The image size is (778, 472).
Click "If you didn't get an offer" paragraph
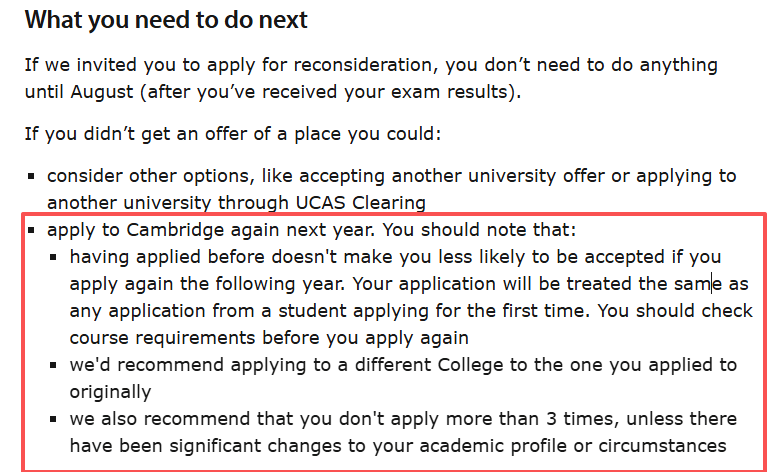tap(198, 133)
